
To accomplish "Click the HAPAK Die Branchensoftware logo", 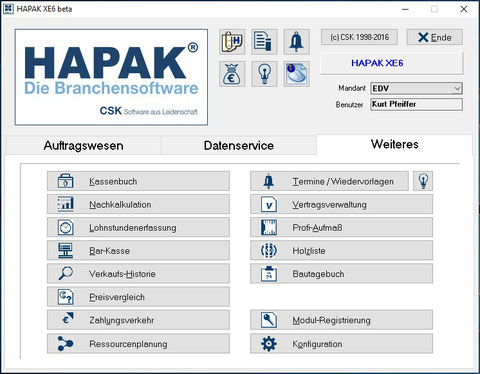I will point(111,77).
